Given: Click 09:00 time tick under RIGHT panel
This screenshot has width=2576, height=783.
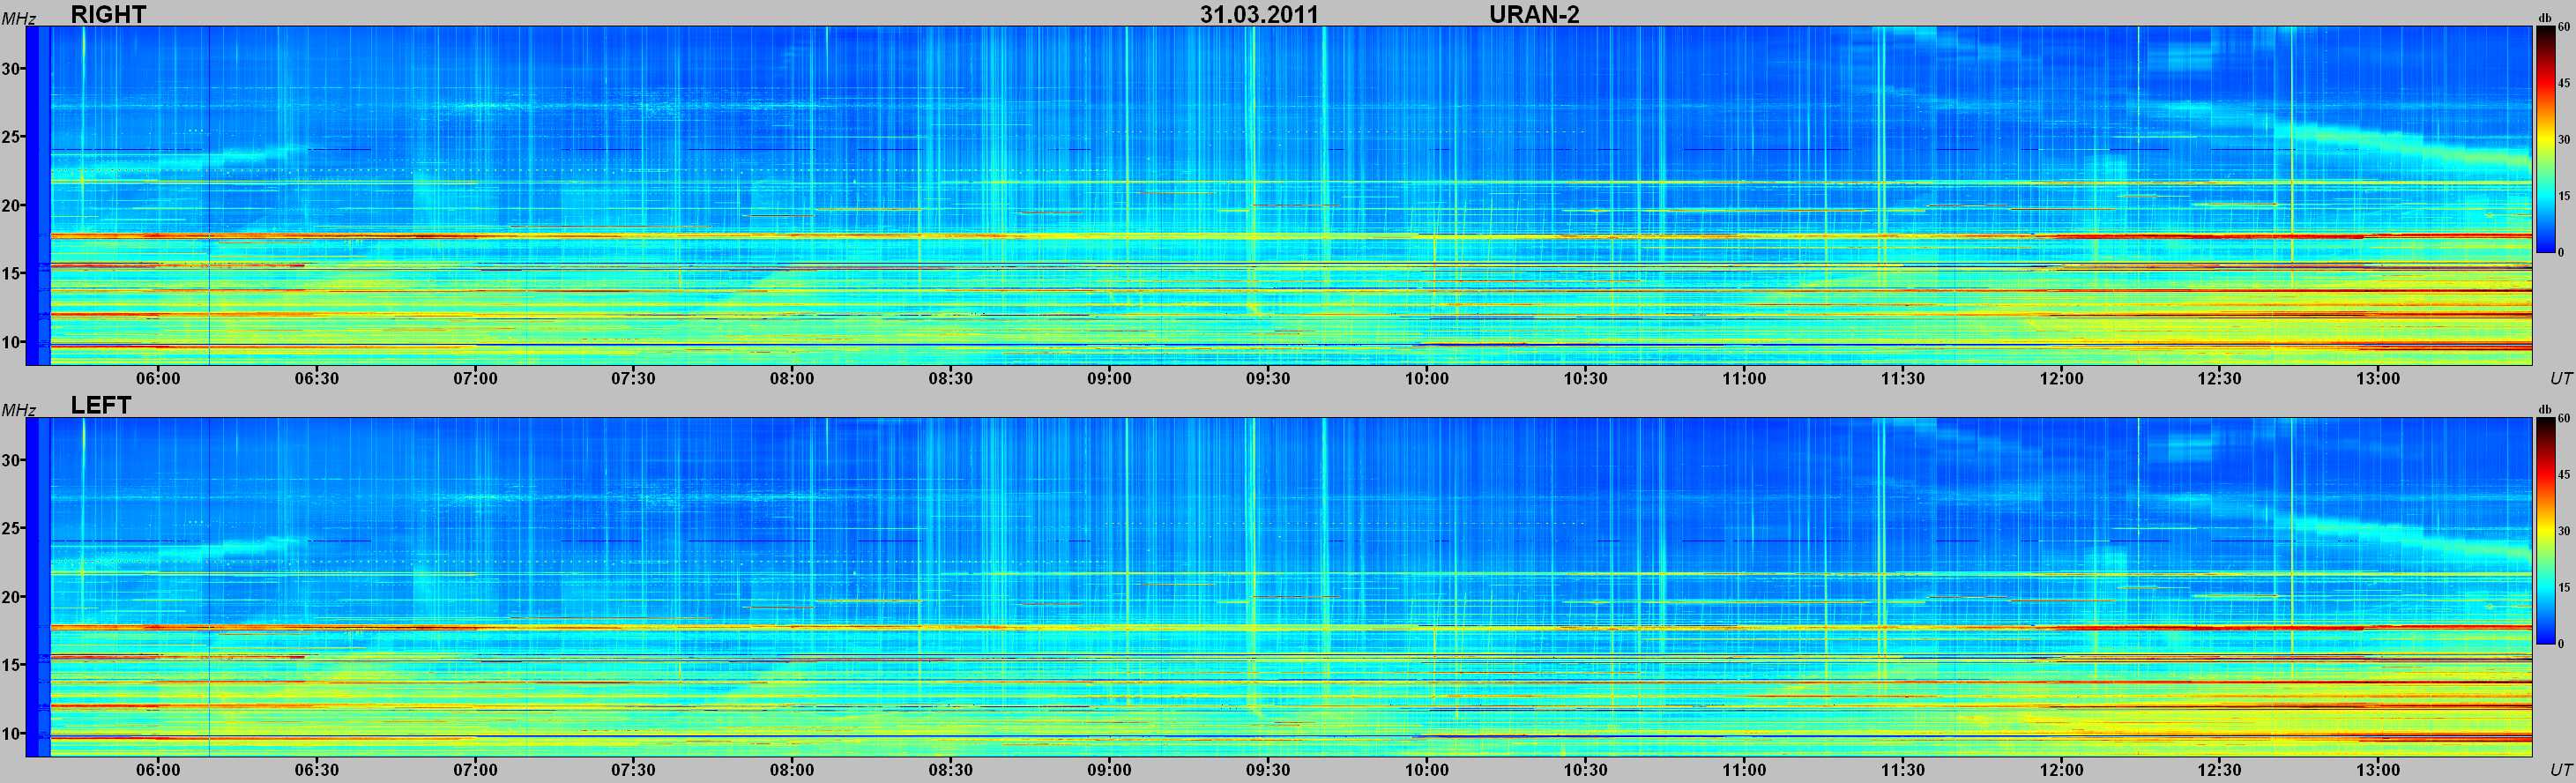Looking at the screenshot, I should [x=1109, y=378].
